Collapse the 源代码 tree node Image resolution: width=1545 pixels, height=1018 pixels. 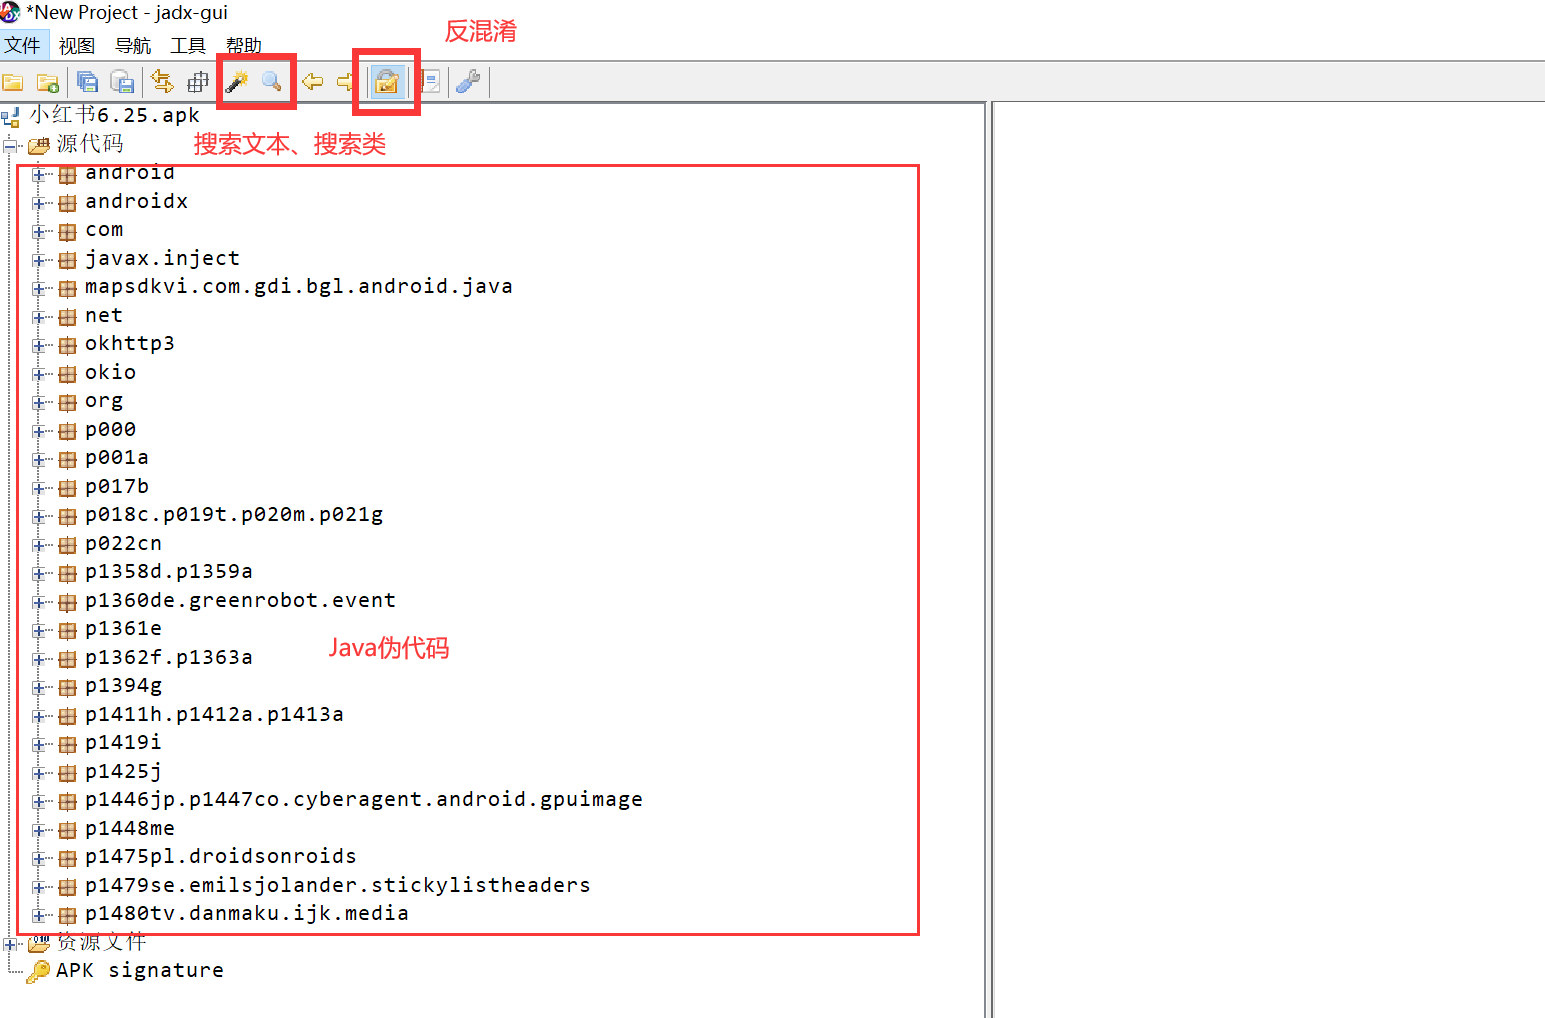(11, 146)
